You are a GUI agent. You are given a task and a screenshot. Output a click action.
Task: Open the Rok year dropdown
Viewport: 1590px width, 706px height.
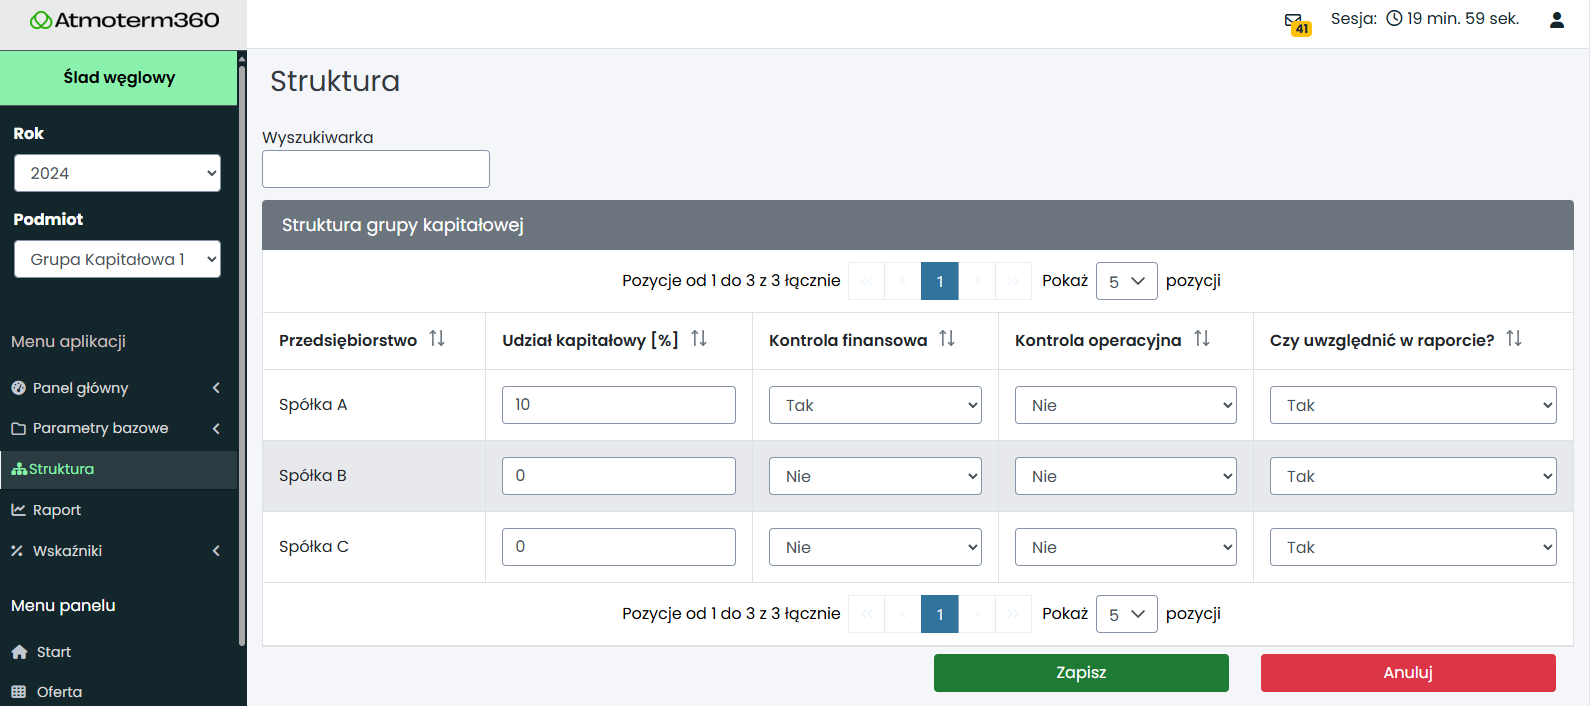click(x=117, y=173)
